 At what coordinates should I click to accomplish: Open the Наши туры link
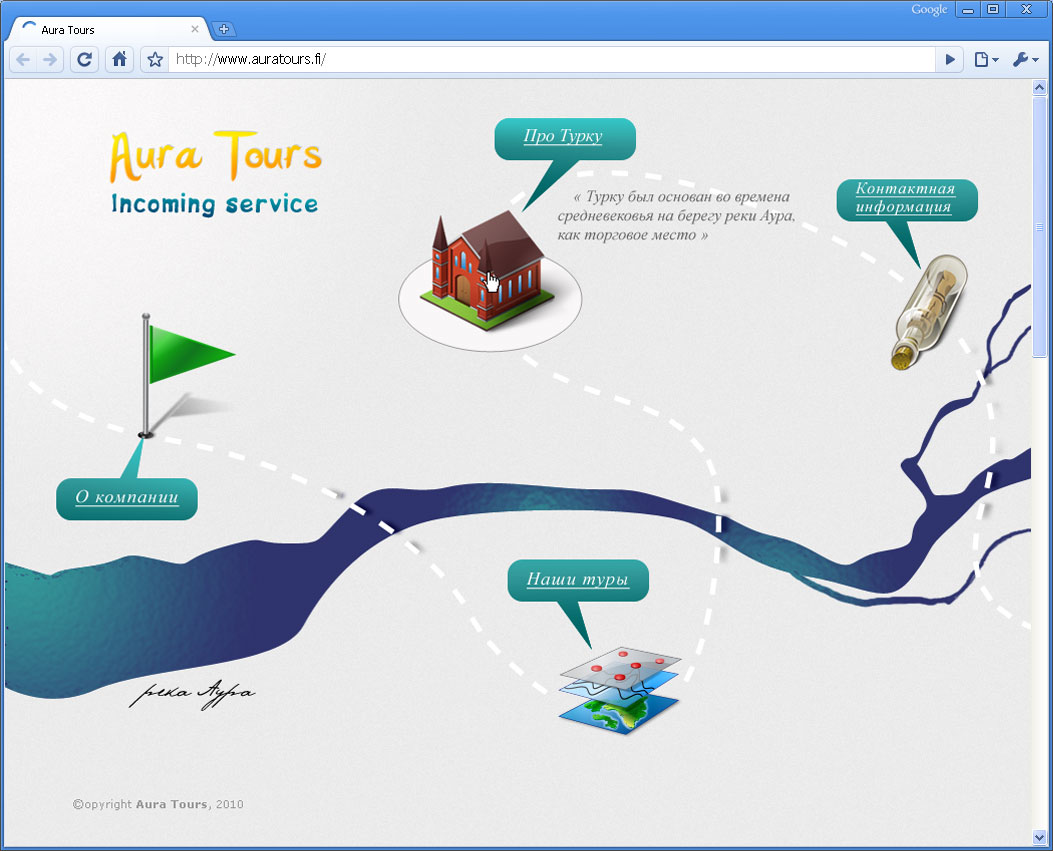pos(578,579)
